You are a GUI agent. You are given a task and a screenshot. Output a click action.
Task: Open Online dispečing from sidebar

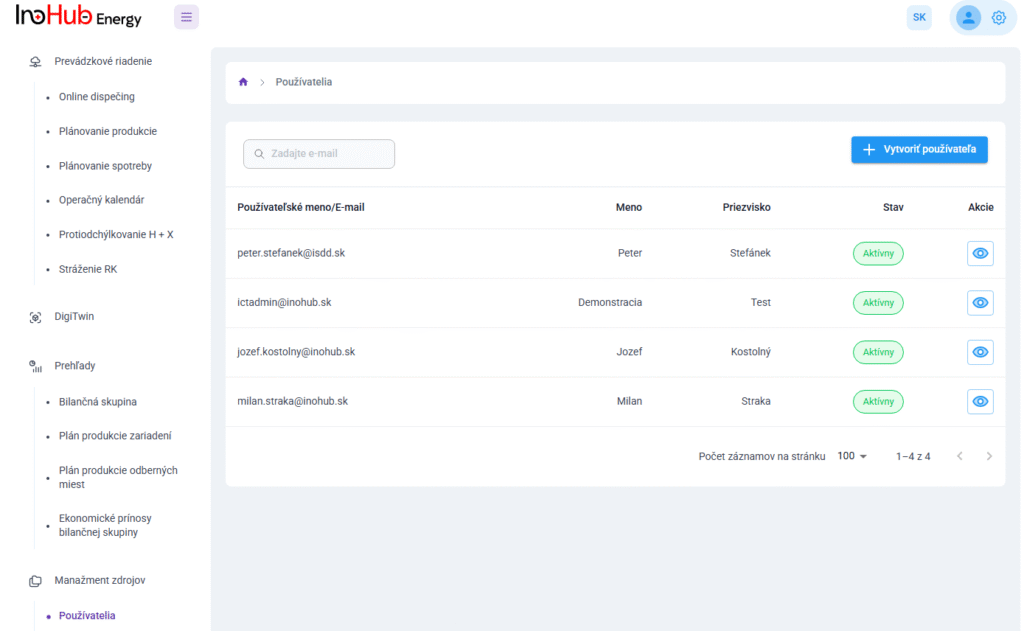pos(96,97)
